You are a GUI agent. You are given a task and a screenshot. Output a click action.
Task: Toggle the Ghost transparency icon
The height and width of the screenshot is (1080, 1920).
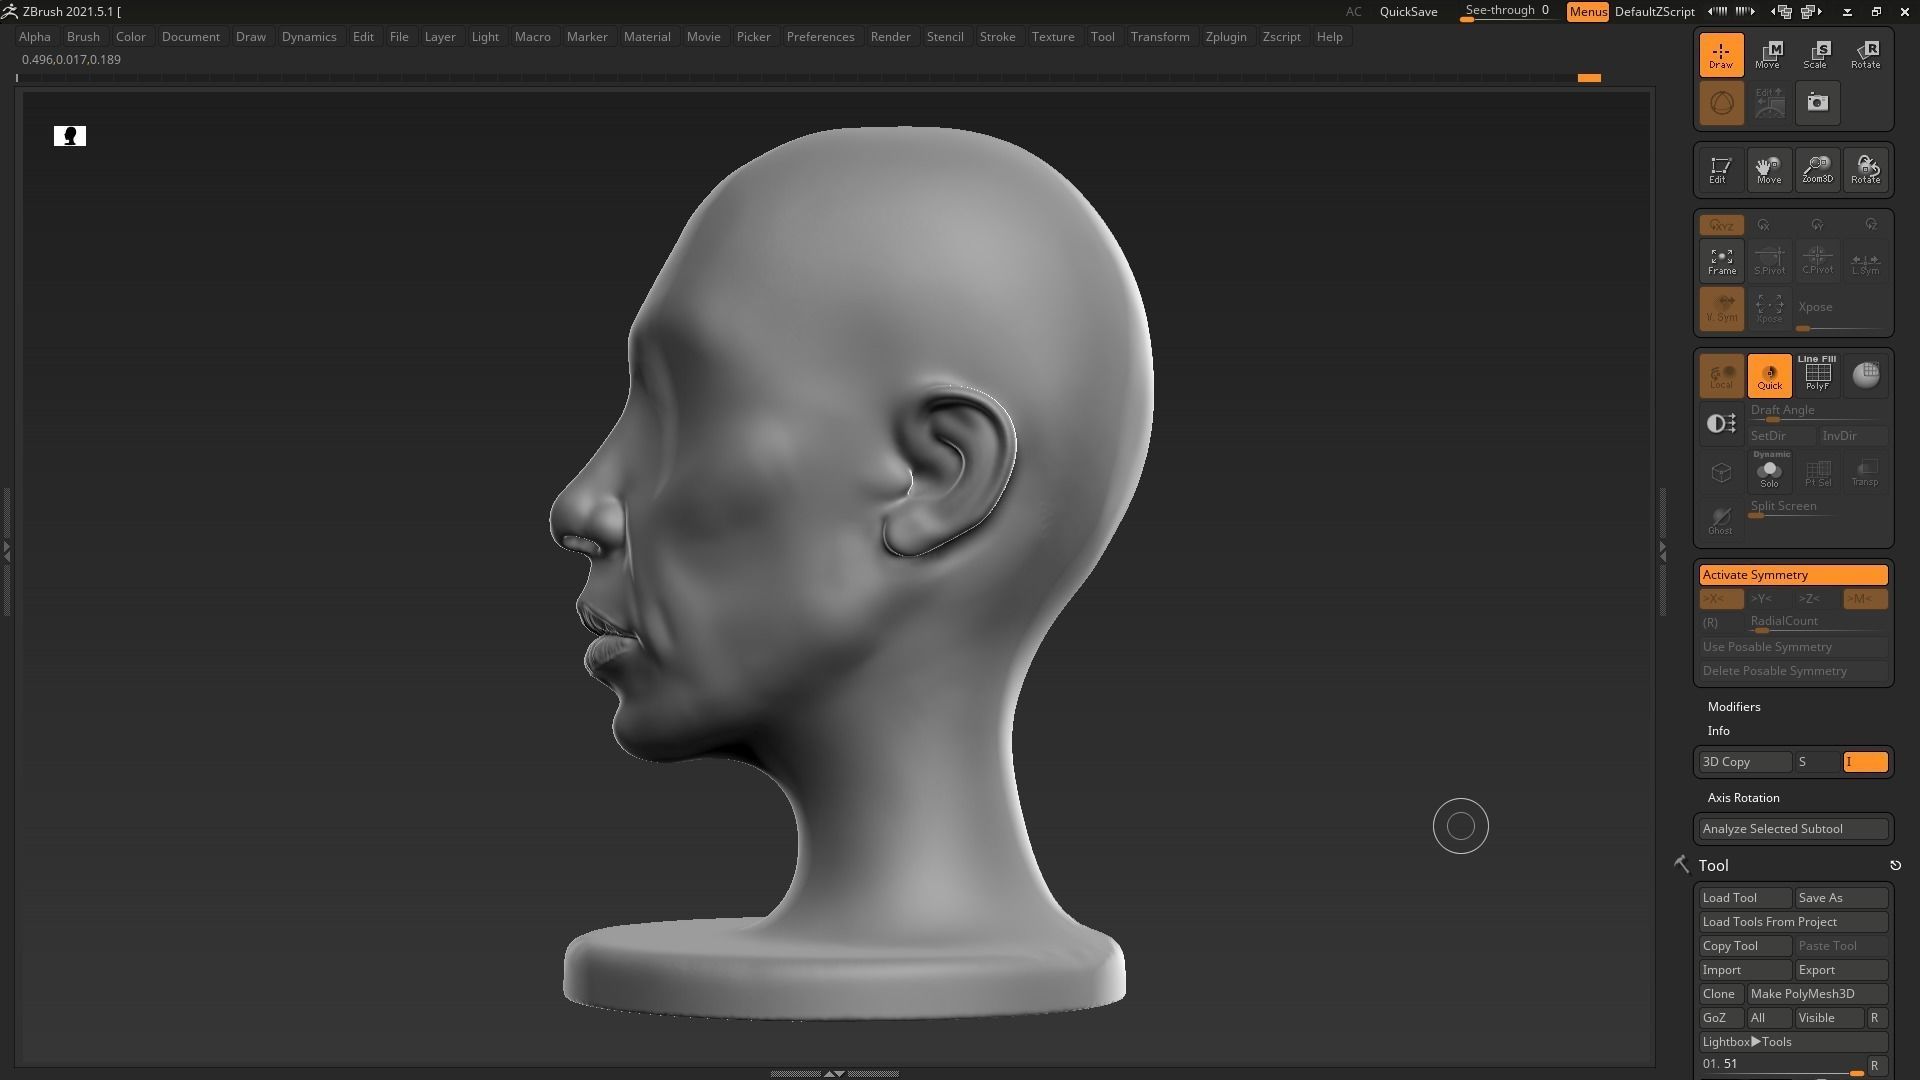coord(1721,519)
